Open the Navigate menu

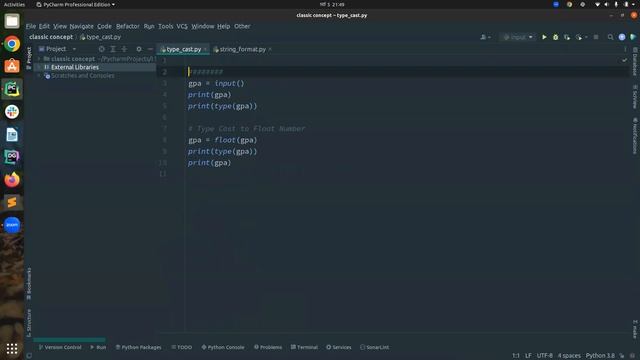pos(81,26)
